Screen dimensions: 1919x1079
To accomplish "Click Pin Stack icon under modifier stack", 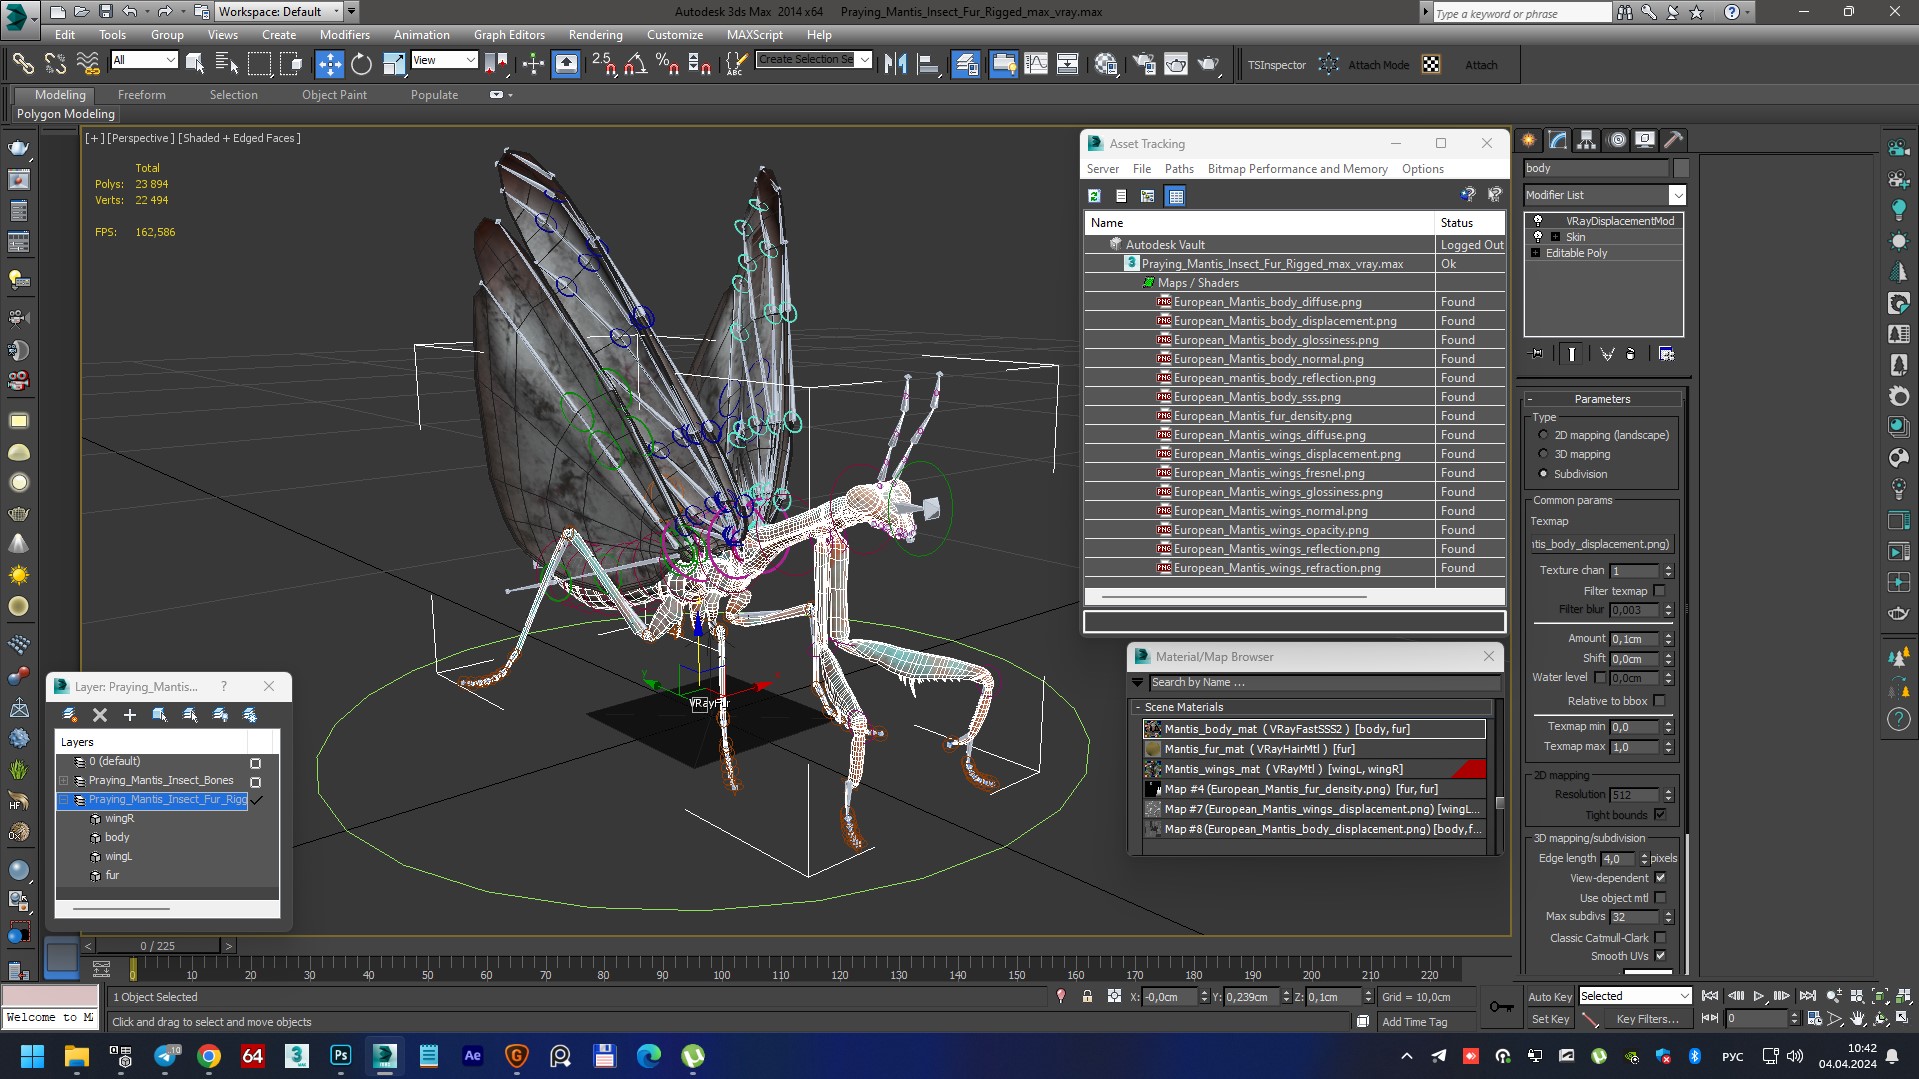I will [1537, 354].
